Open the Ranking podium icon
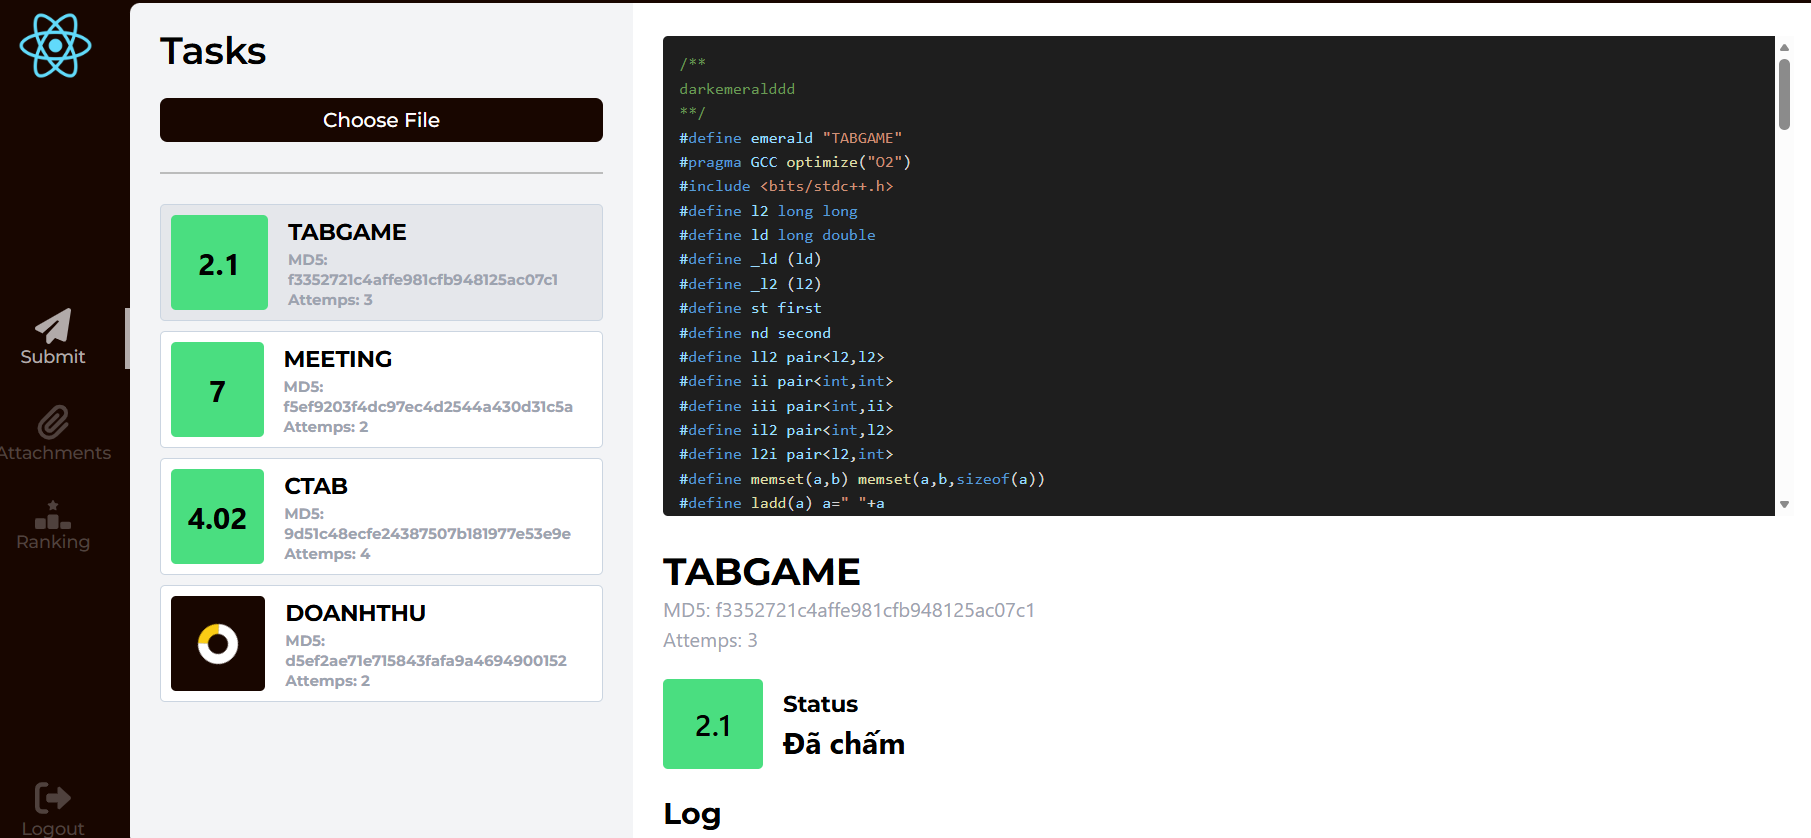 53,515
